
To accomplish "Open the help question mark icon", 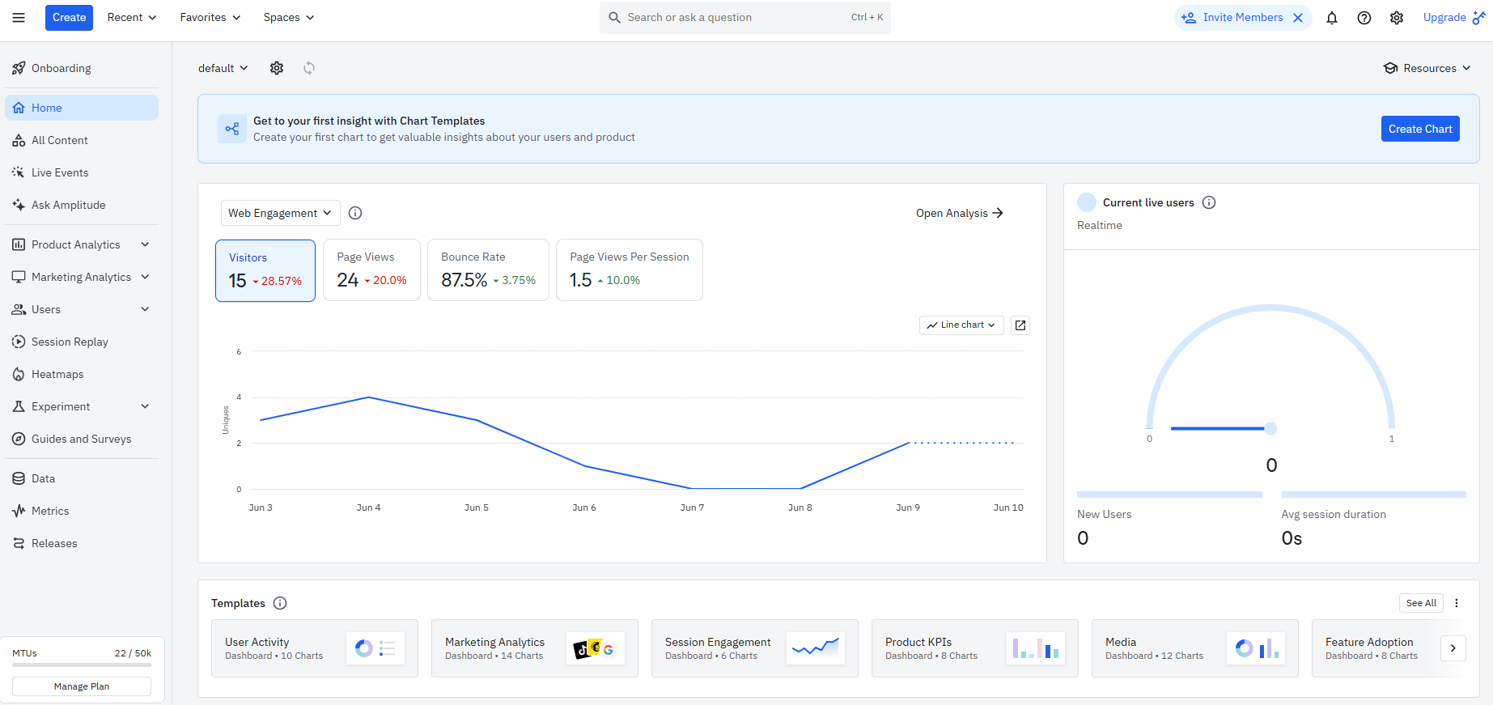I will pos(1364,18).
